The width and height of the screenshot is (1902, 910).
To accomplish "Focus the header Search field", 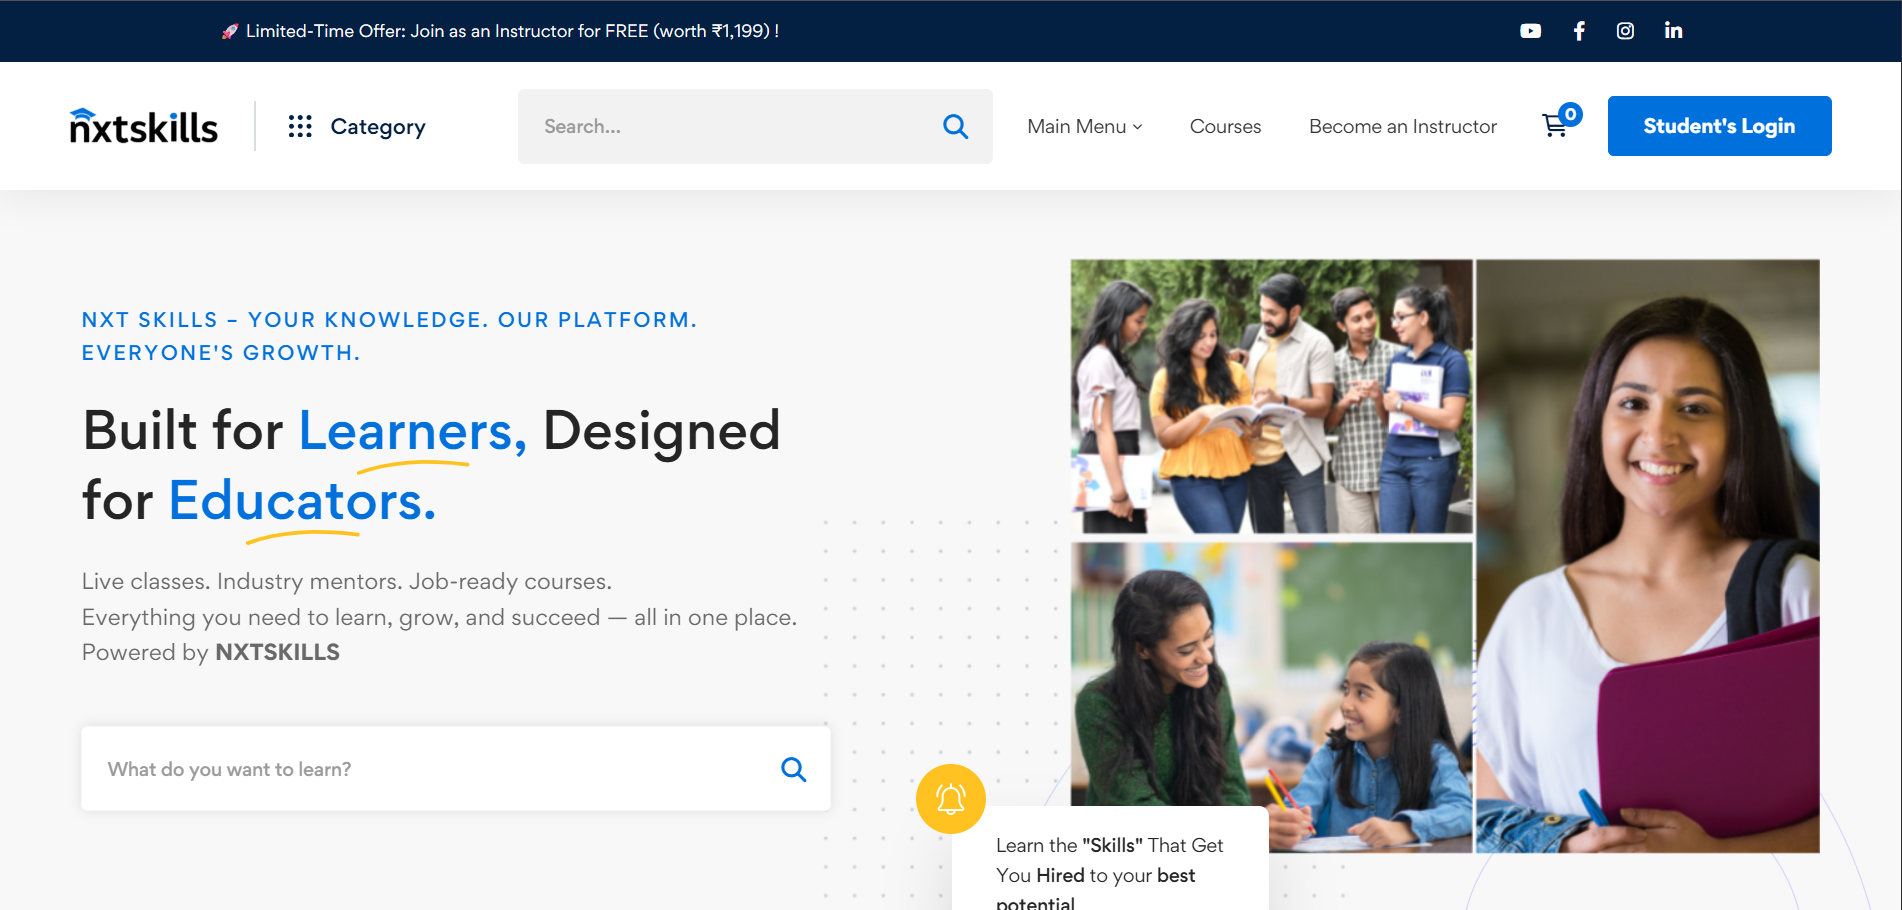I will click(x=730, y=126).
